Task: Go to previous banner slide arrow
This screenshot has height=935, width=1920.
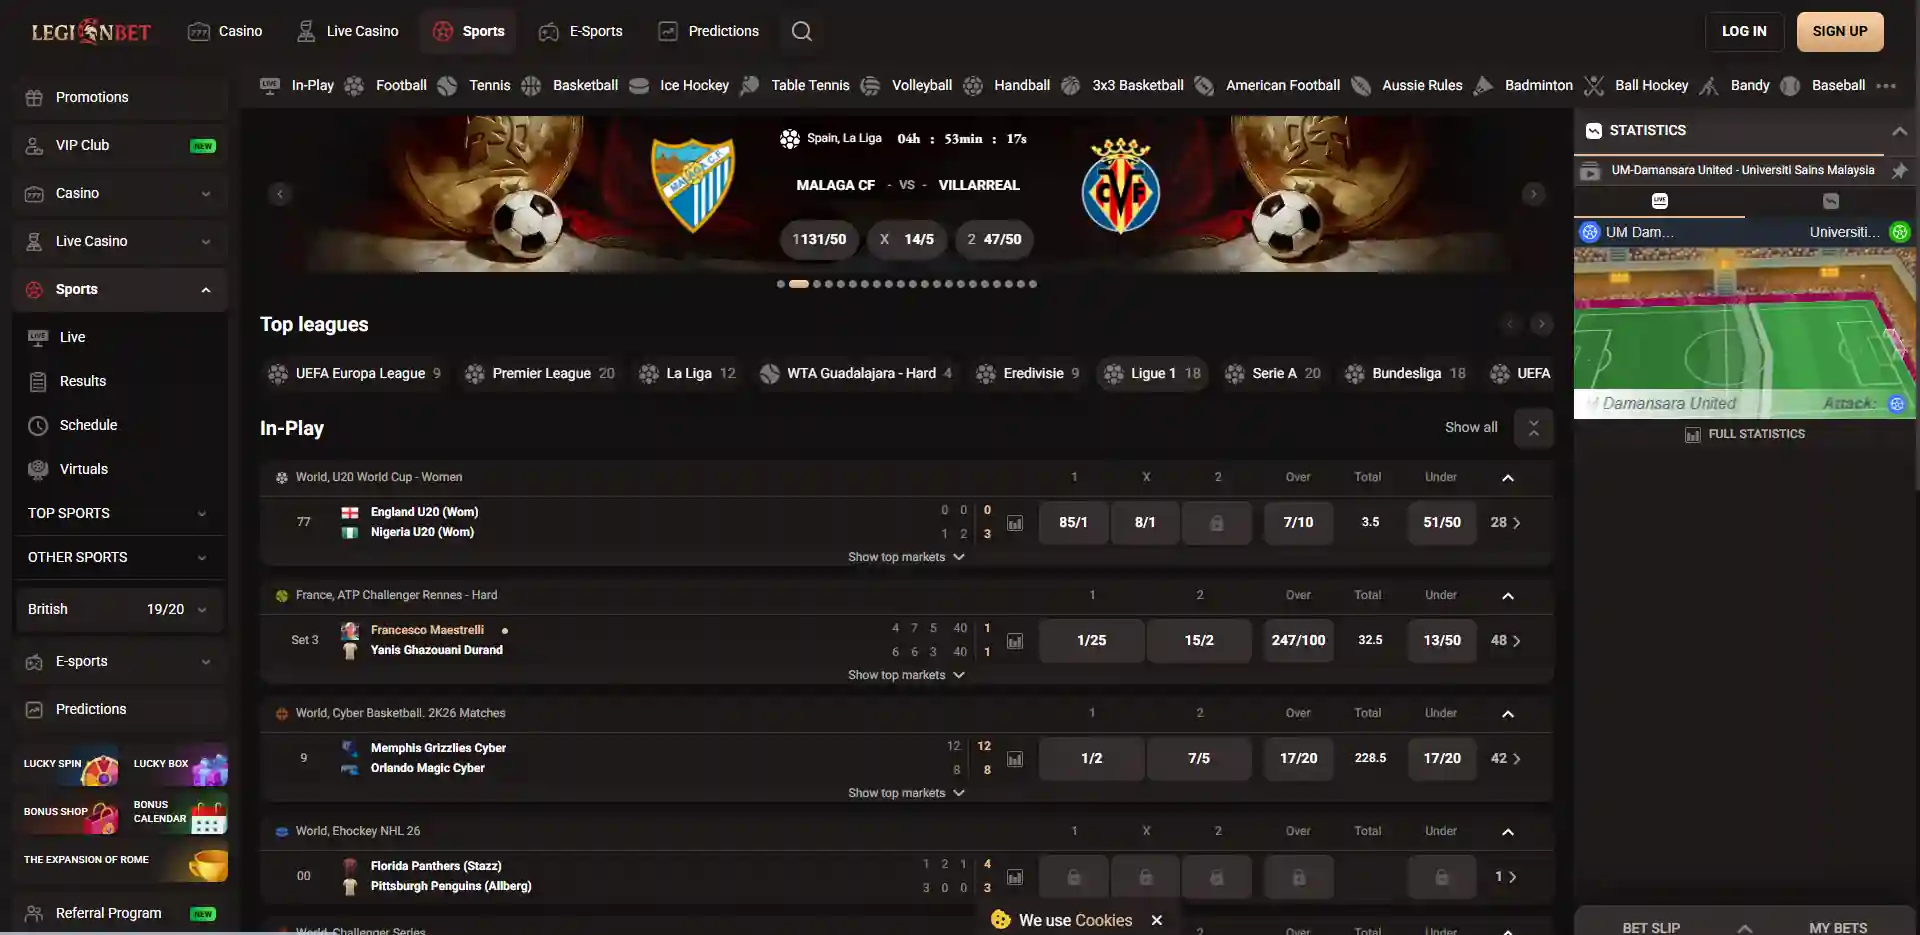Action: [x=280, y=194]
